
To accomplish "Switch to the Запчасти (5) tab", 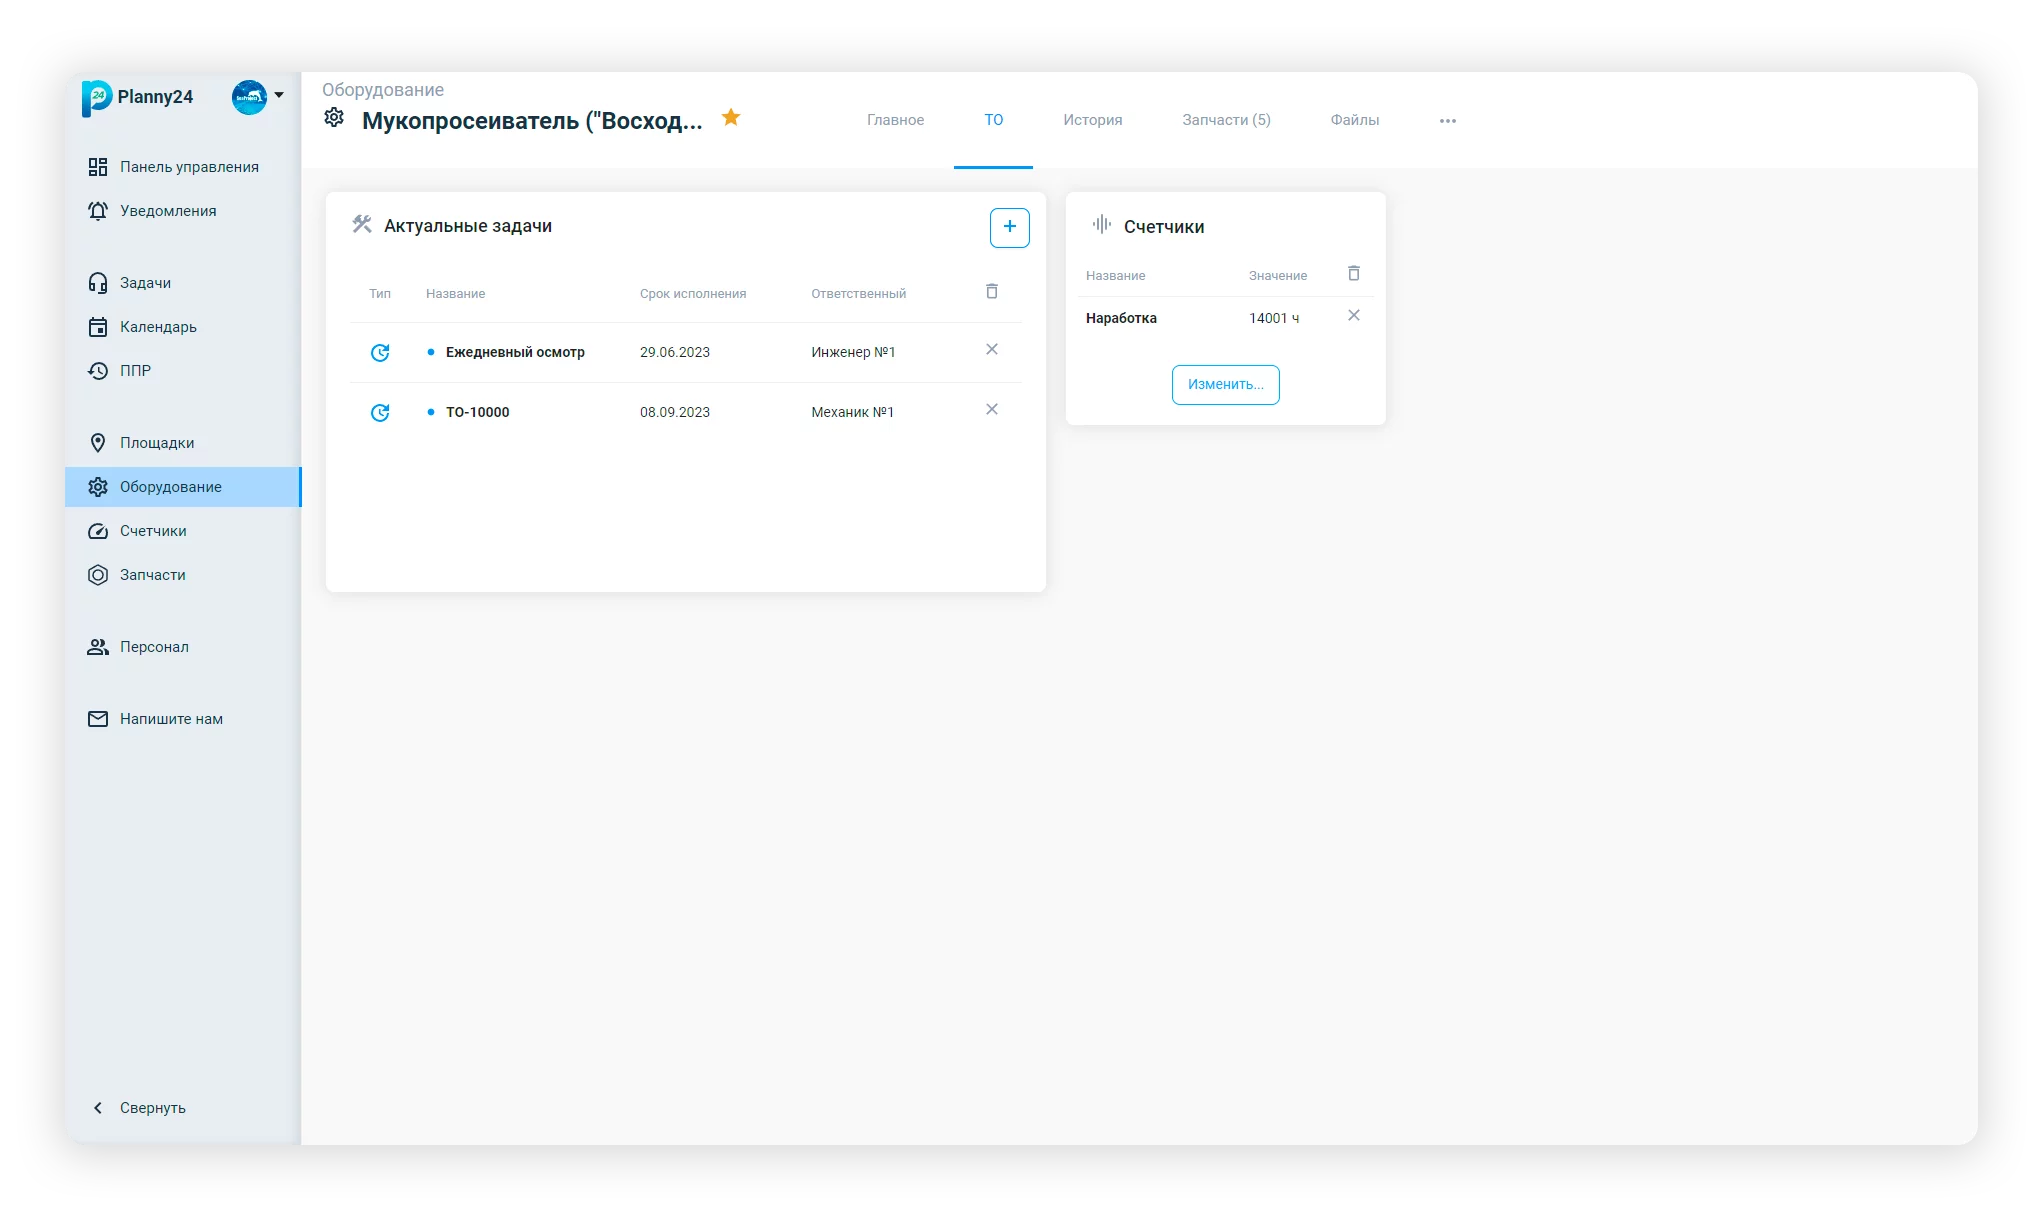I will 1226,120.
